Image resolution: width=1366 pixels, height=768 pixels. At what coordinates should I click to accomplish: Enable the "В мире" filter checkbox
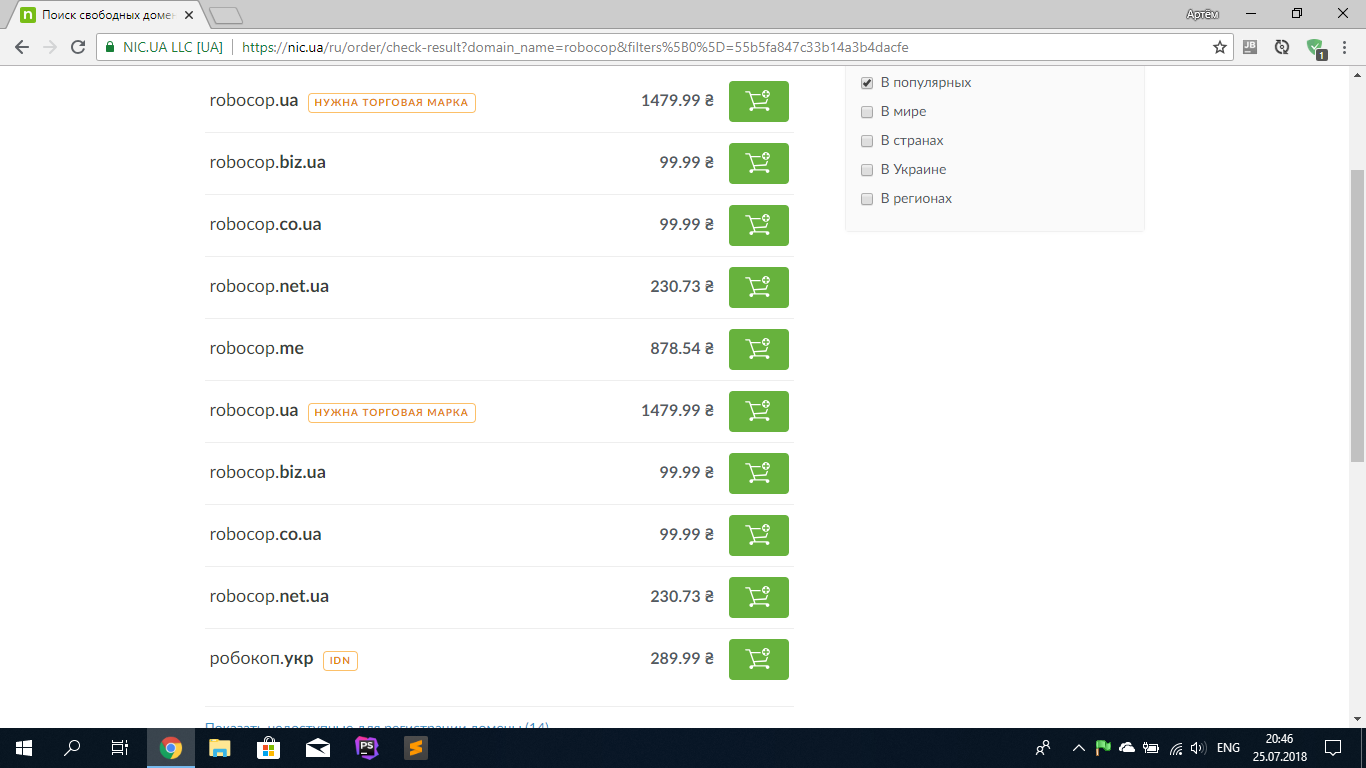pos(867,112)
